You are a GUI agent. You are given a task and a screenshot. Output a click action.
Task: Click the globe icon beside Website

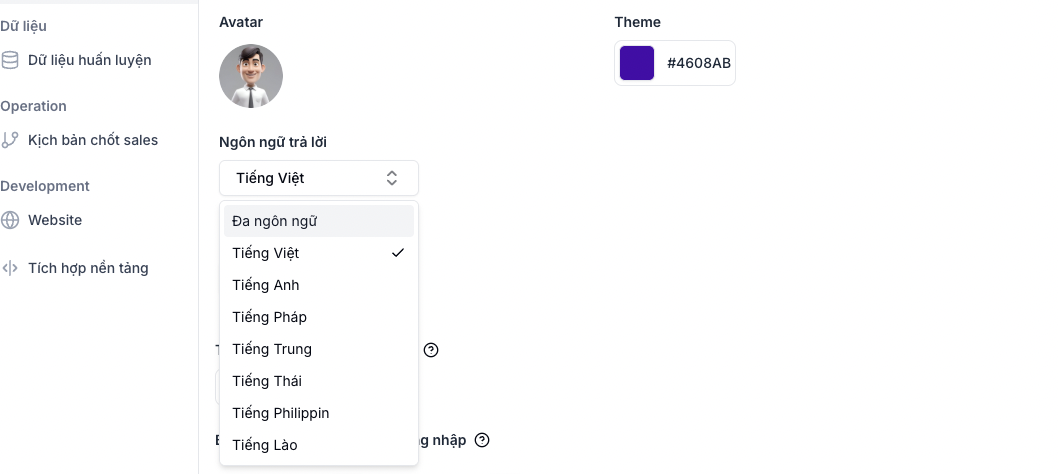tap(10, 220)
